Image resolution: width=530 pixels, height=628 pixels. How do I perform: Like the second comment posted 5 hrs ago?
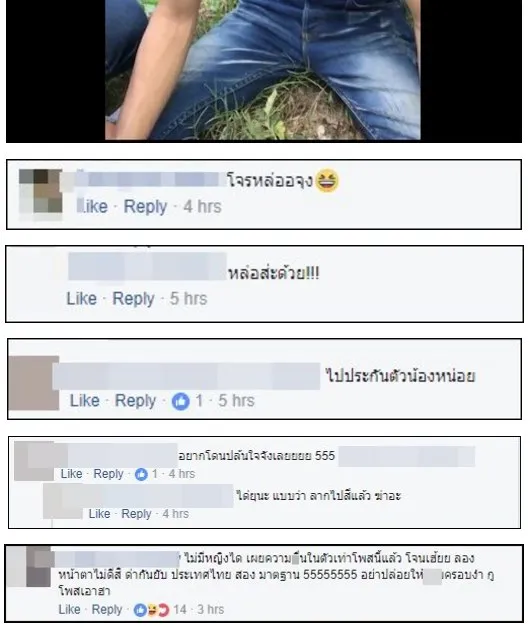tap(82, 299)
